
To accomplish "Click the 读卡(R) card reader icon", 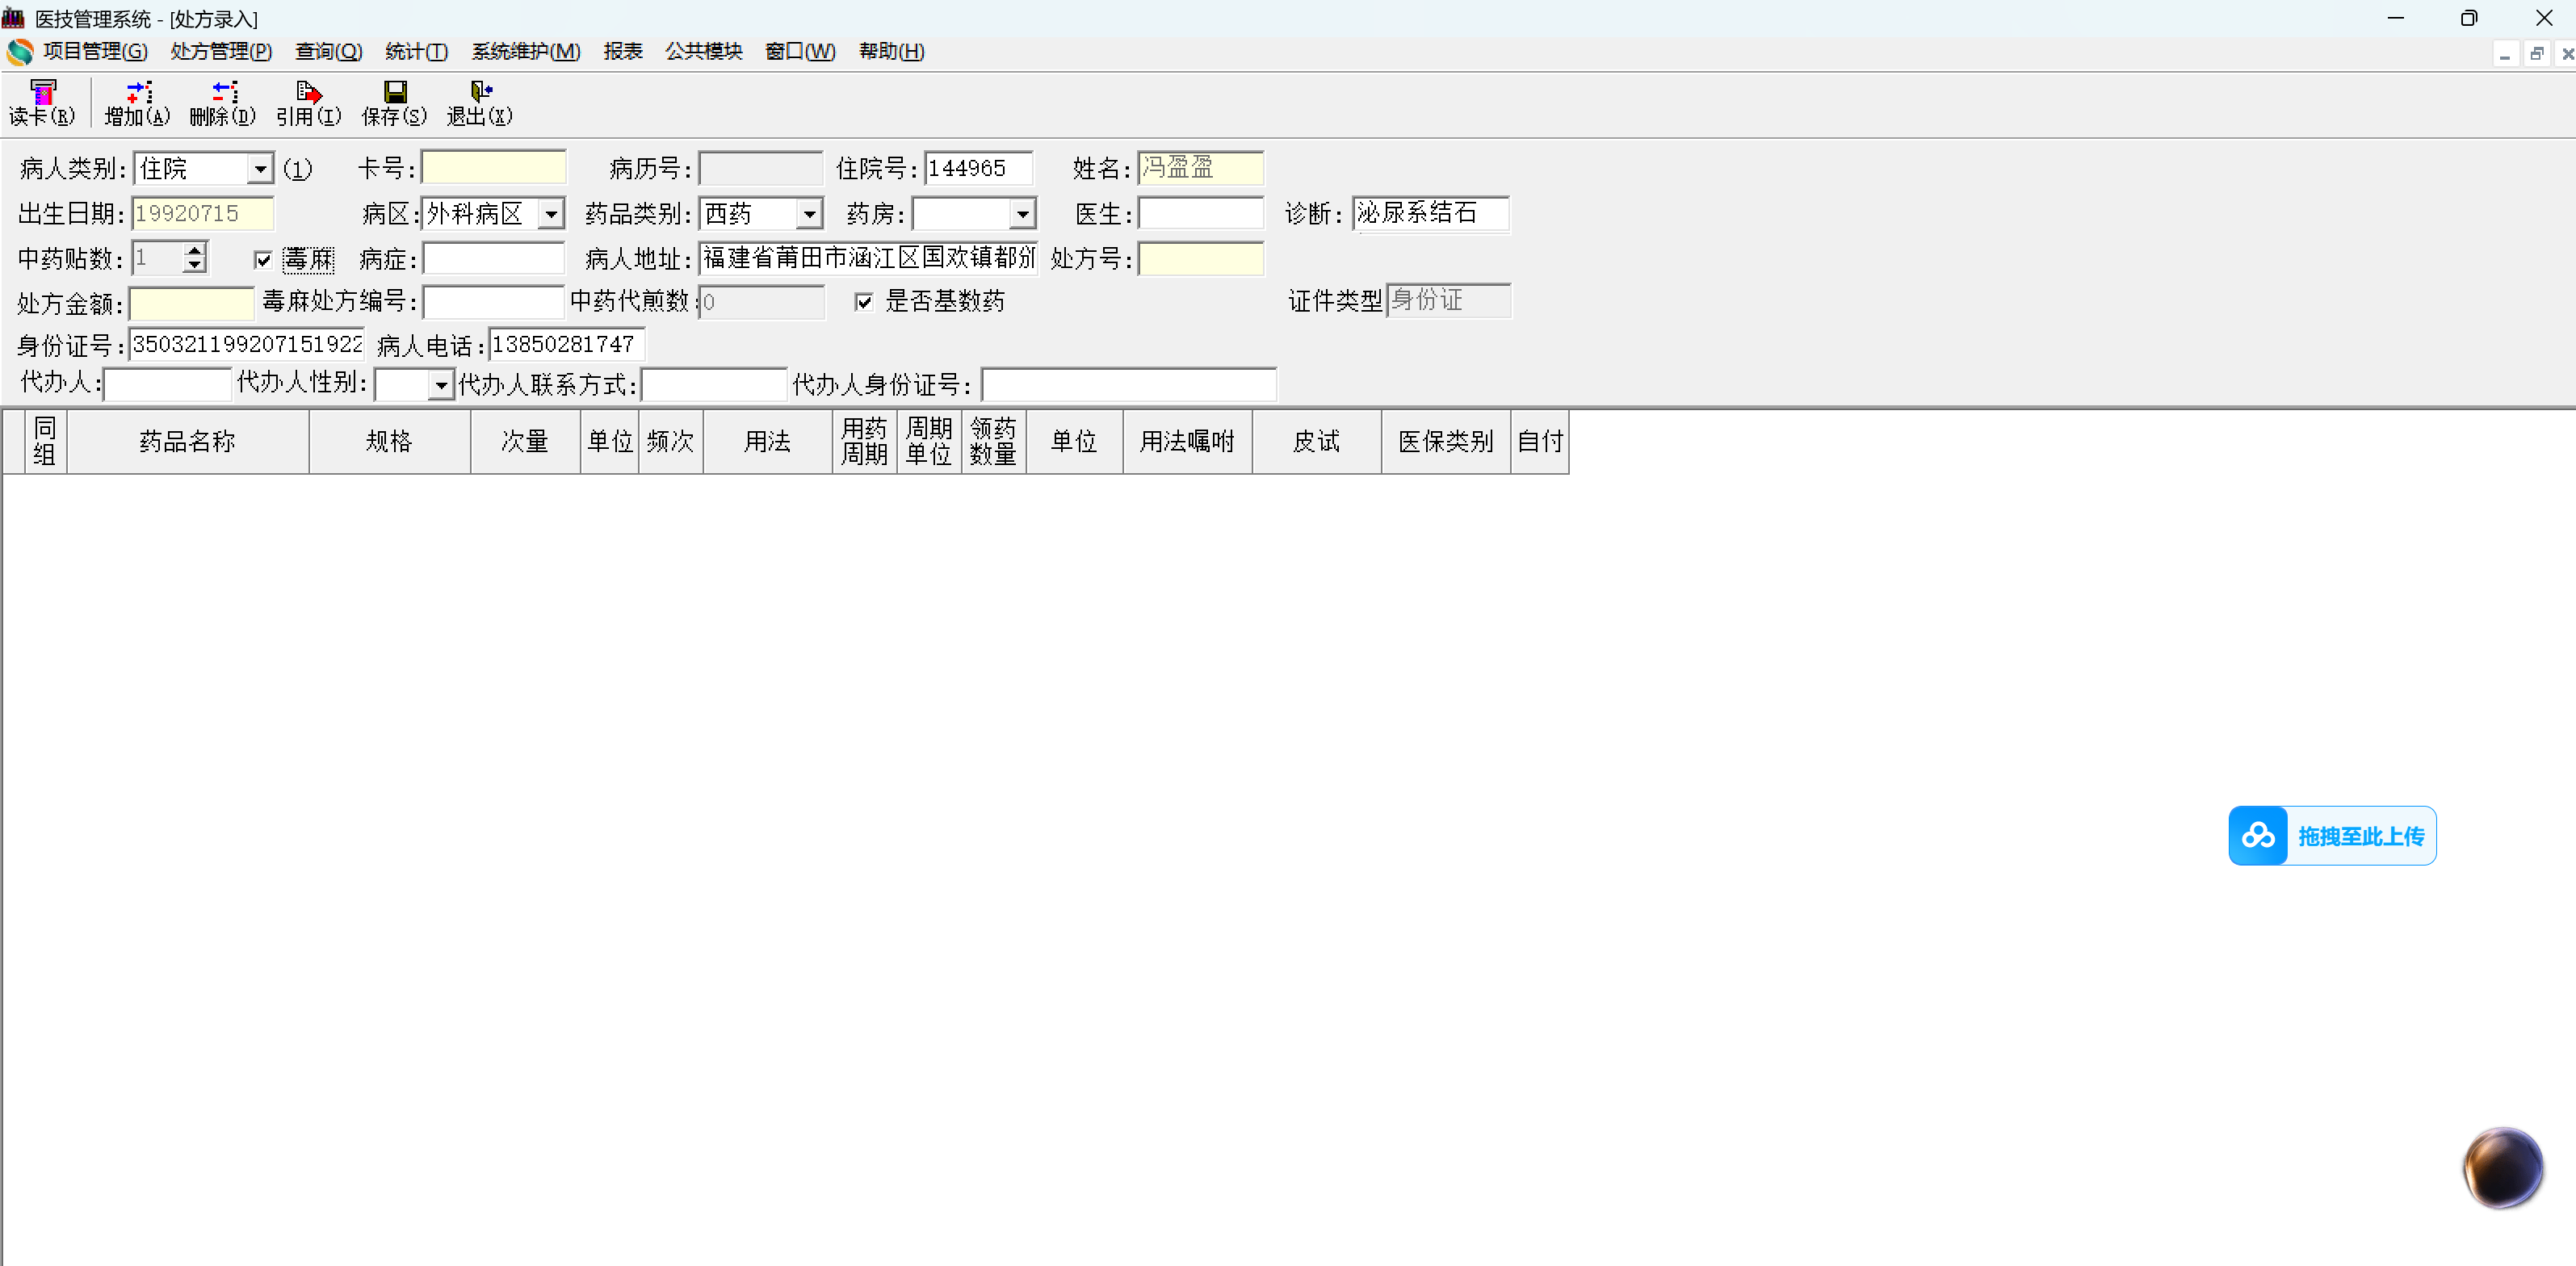I will click(x=42, y=93).
